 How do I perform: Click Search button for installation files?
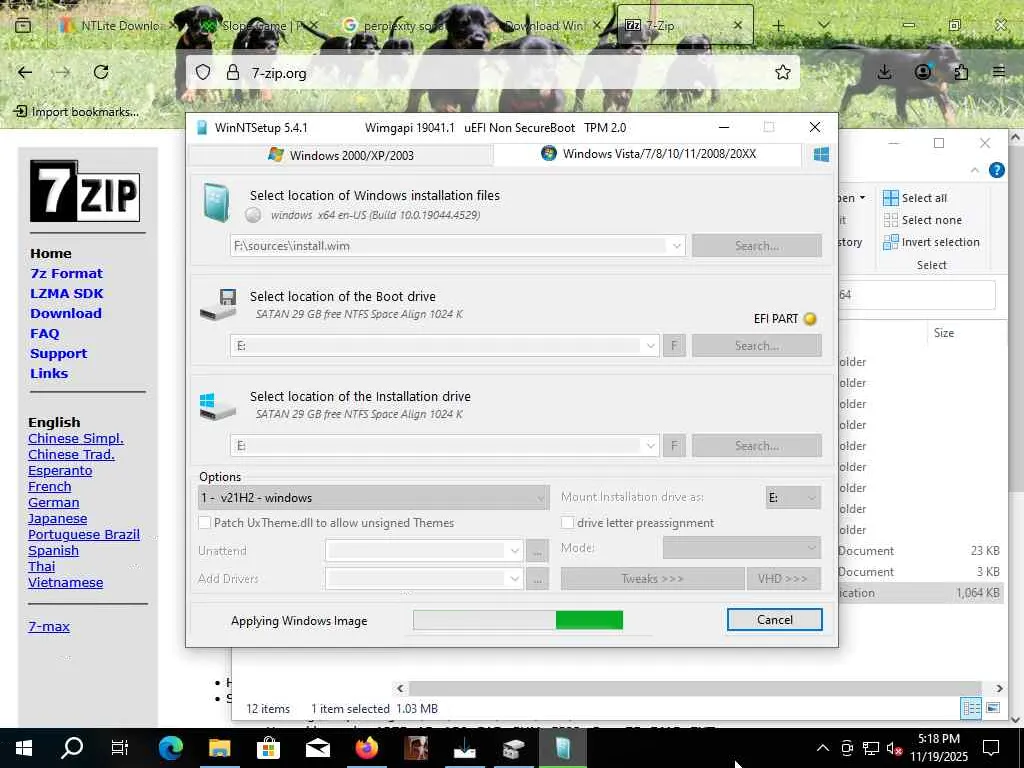757,246
